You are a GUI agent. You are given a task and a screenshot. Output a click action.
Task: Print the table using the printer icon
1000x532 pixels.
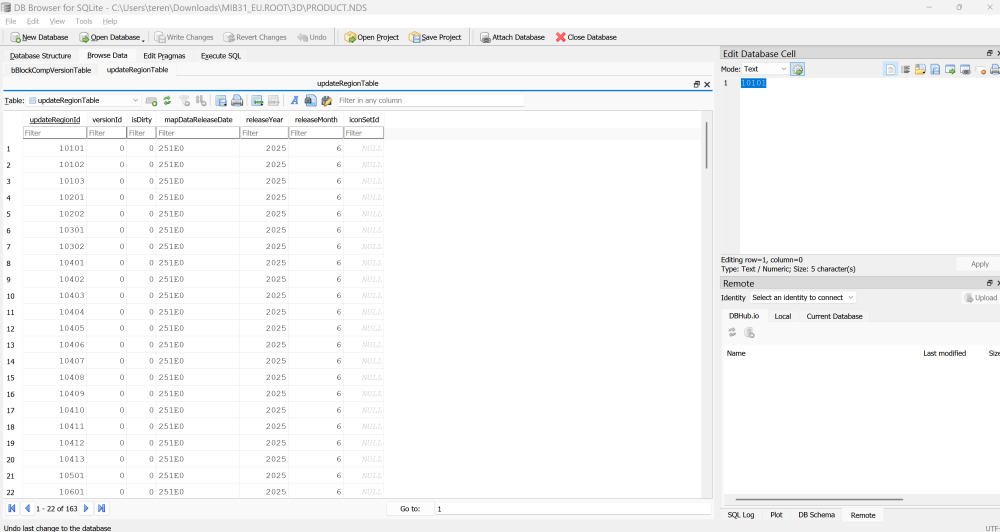point(237,100)
